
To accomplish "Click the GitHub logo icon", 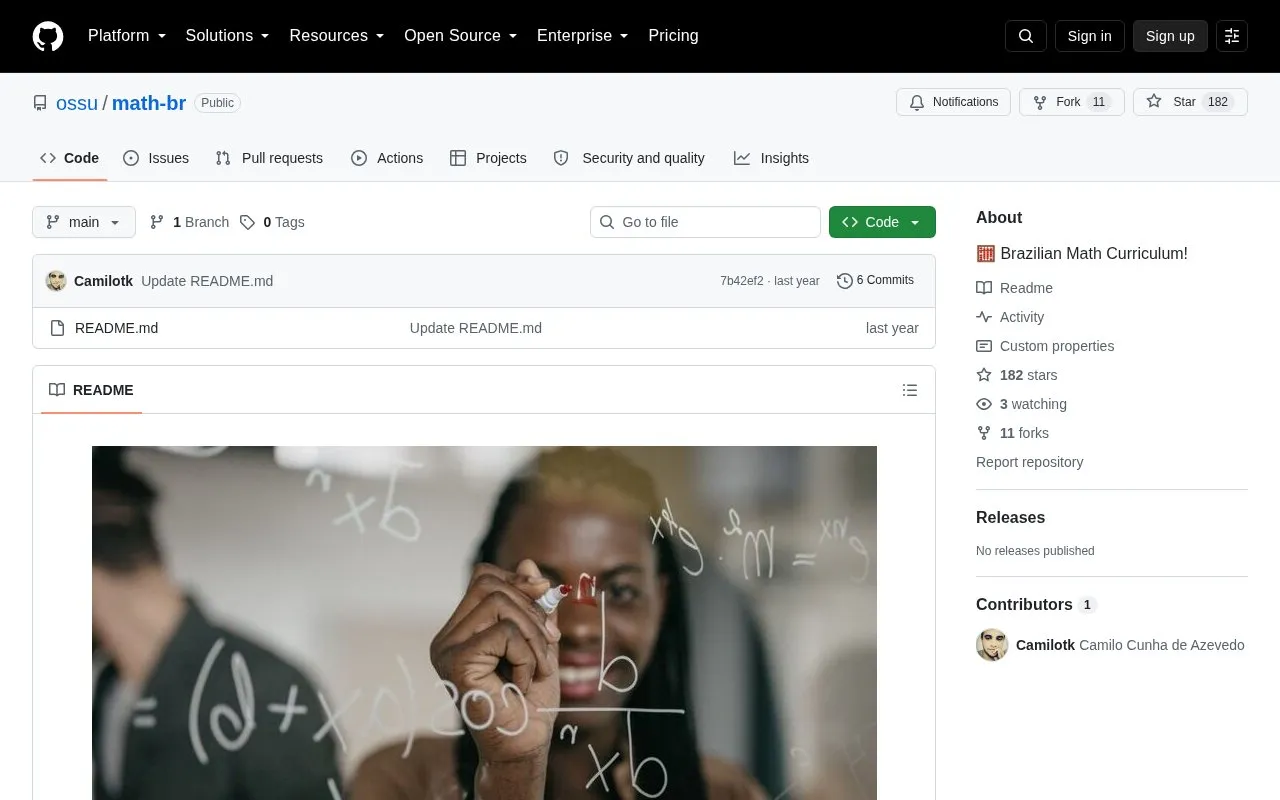I will tap(48, 36).
